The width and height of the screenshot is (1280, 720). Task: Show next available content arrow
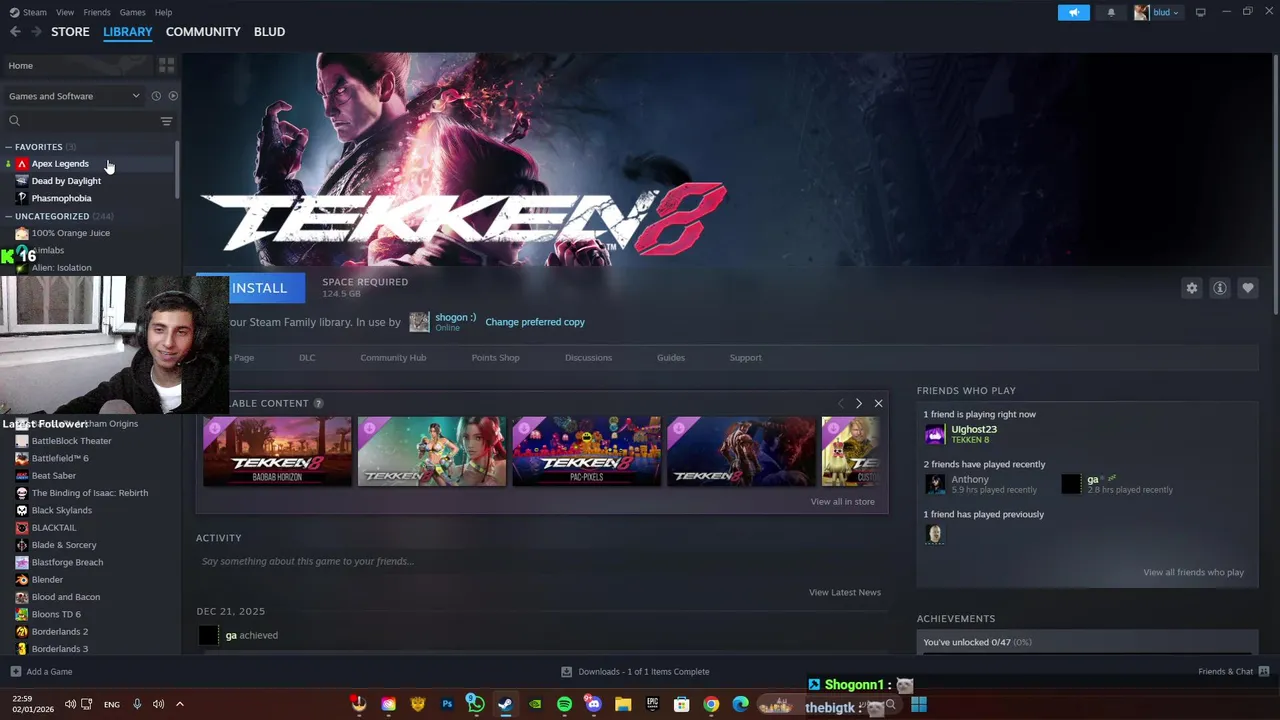tap(858, 403)
